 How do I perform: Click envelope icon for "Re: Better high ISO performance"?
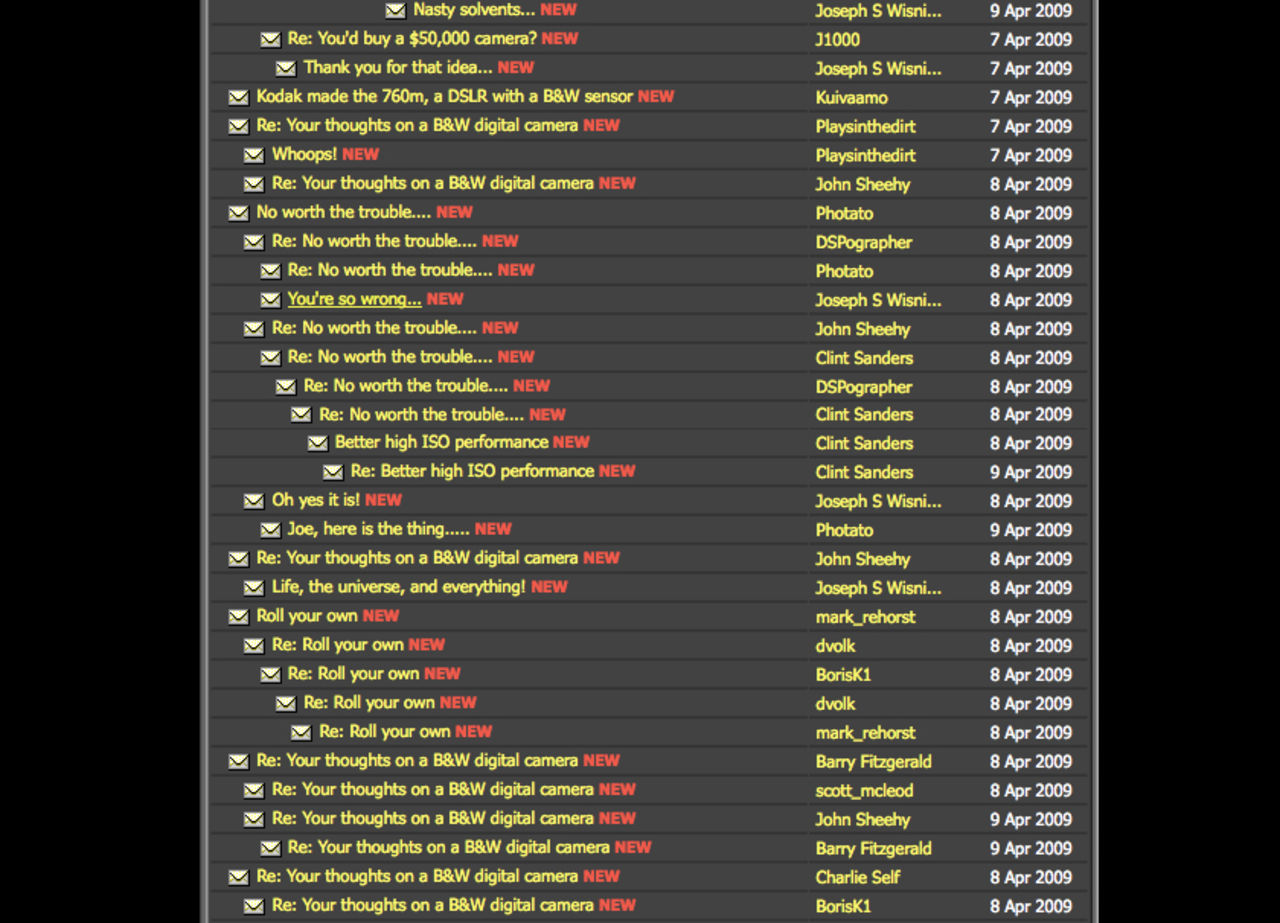(333, 472)
